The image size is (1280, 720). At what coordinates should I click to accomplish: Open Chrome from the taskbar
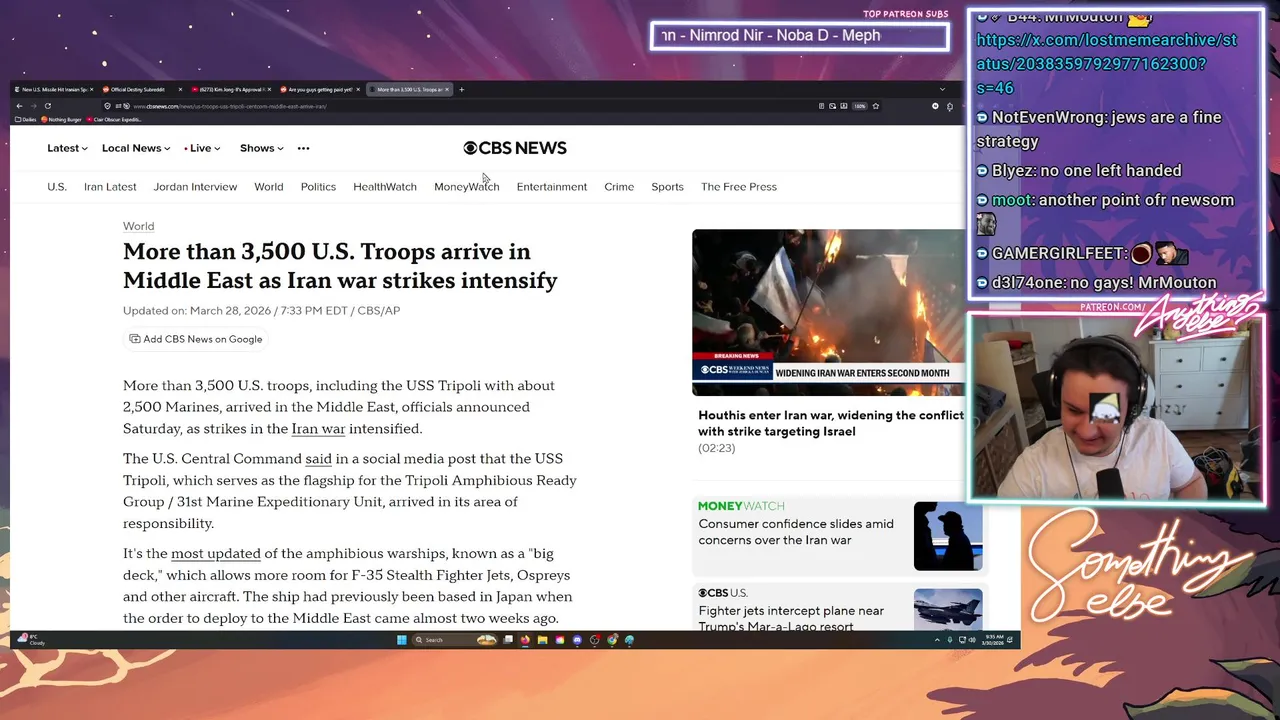tap(612, 640)
